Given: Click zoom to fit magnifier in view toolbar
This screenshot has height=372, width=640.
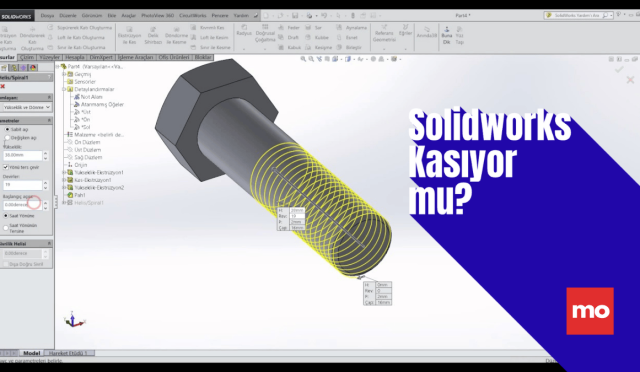Looking at the screenshot, I should tap(303, 59).
